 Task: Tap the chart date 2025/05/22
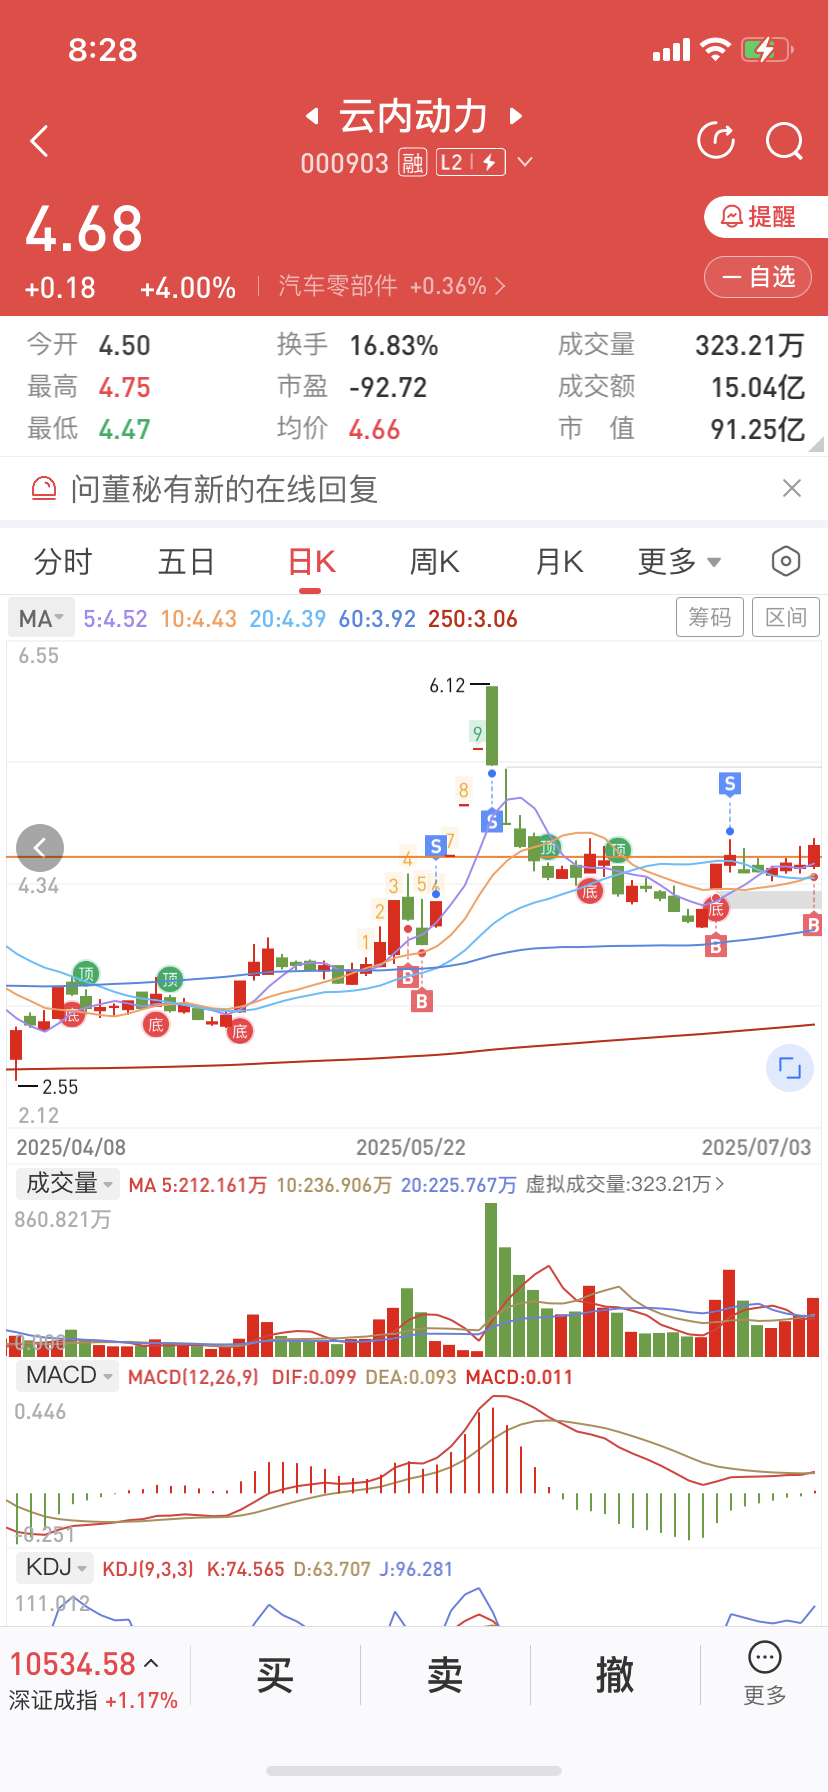click(411, 1147)
